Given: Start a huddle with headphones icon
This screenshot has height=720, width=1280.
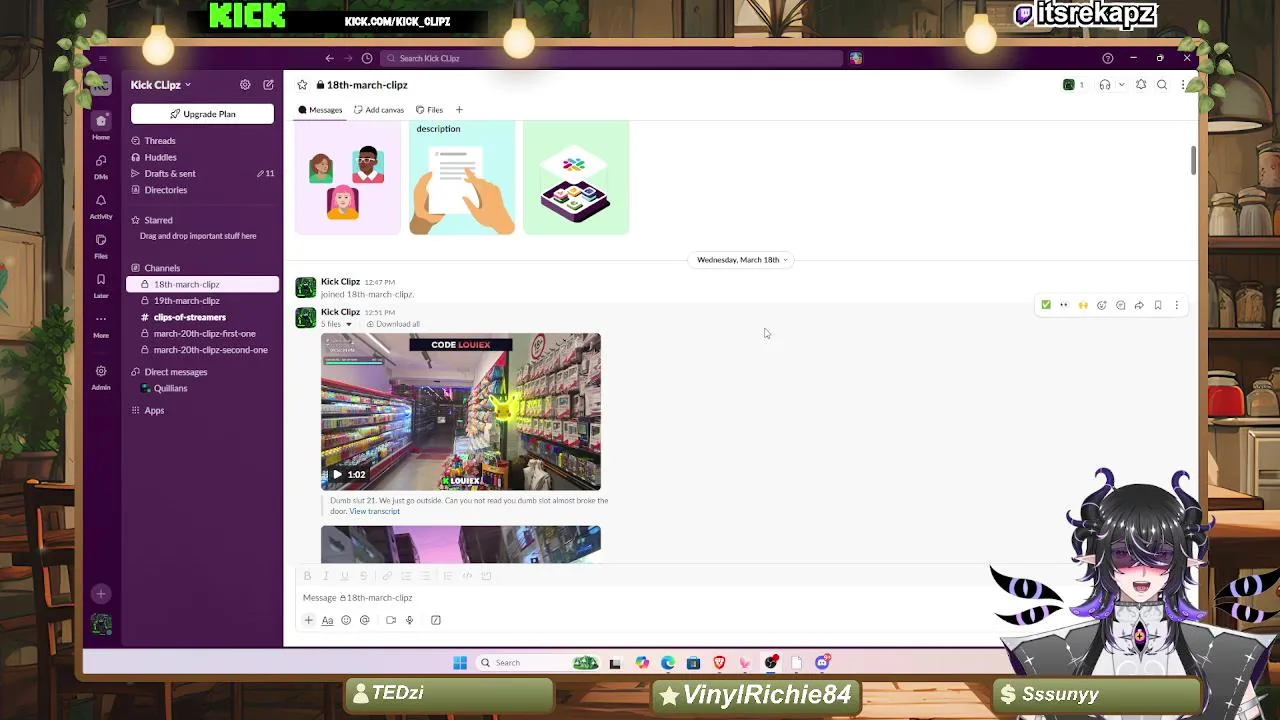Looking at the screenshot, I should pyautogui.click(x=1105, y=85).
